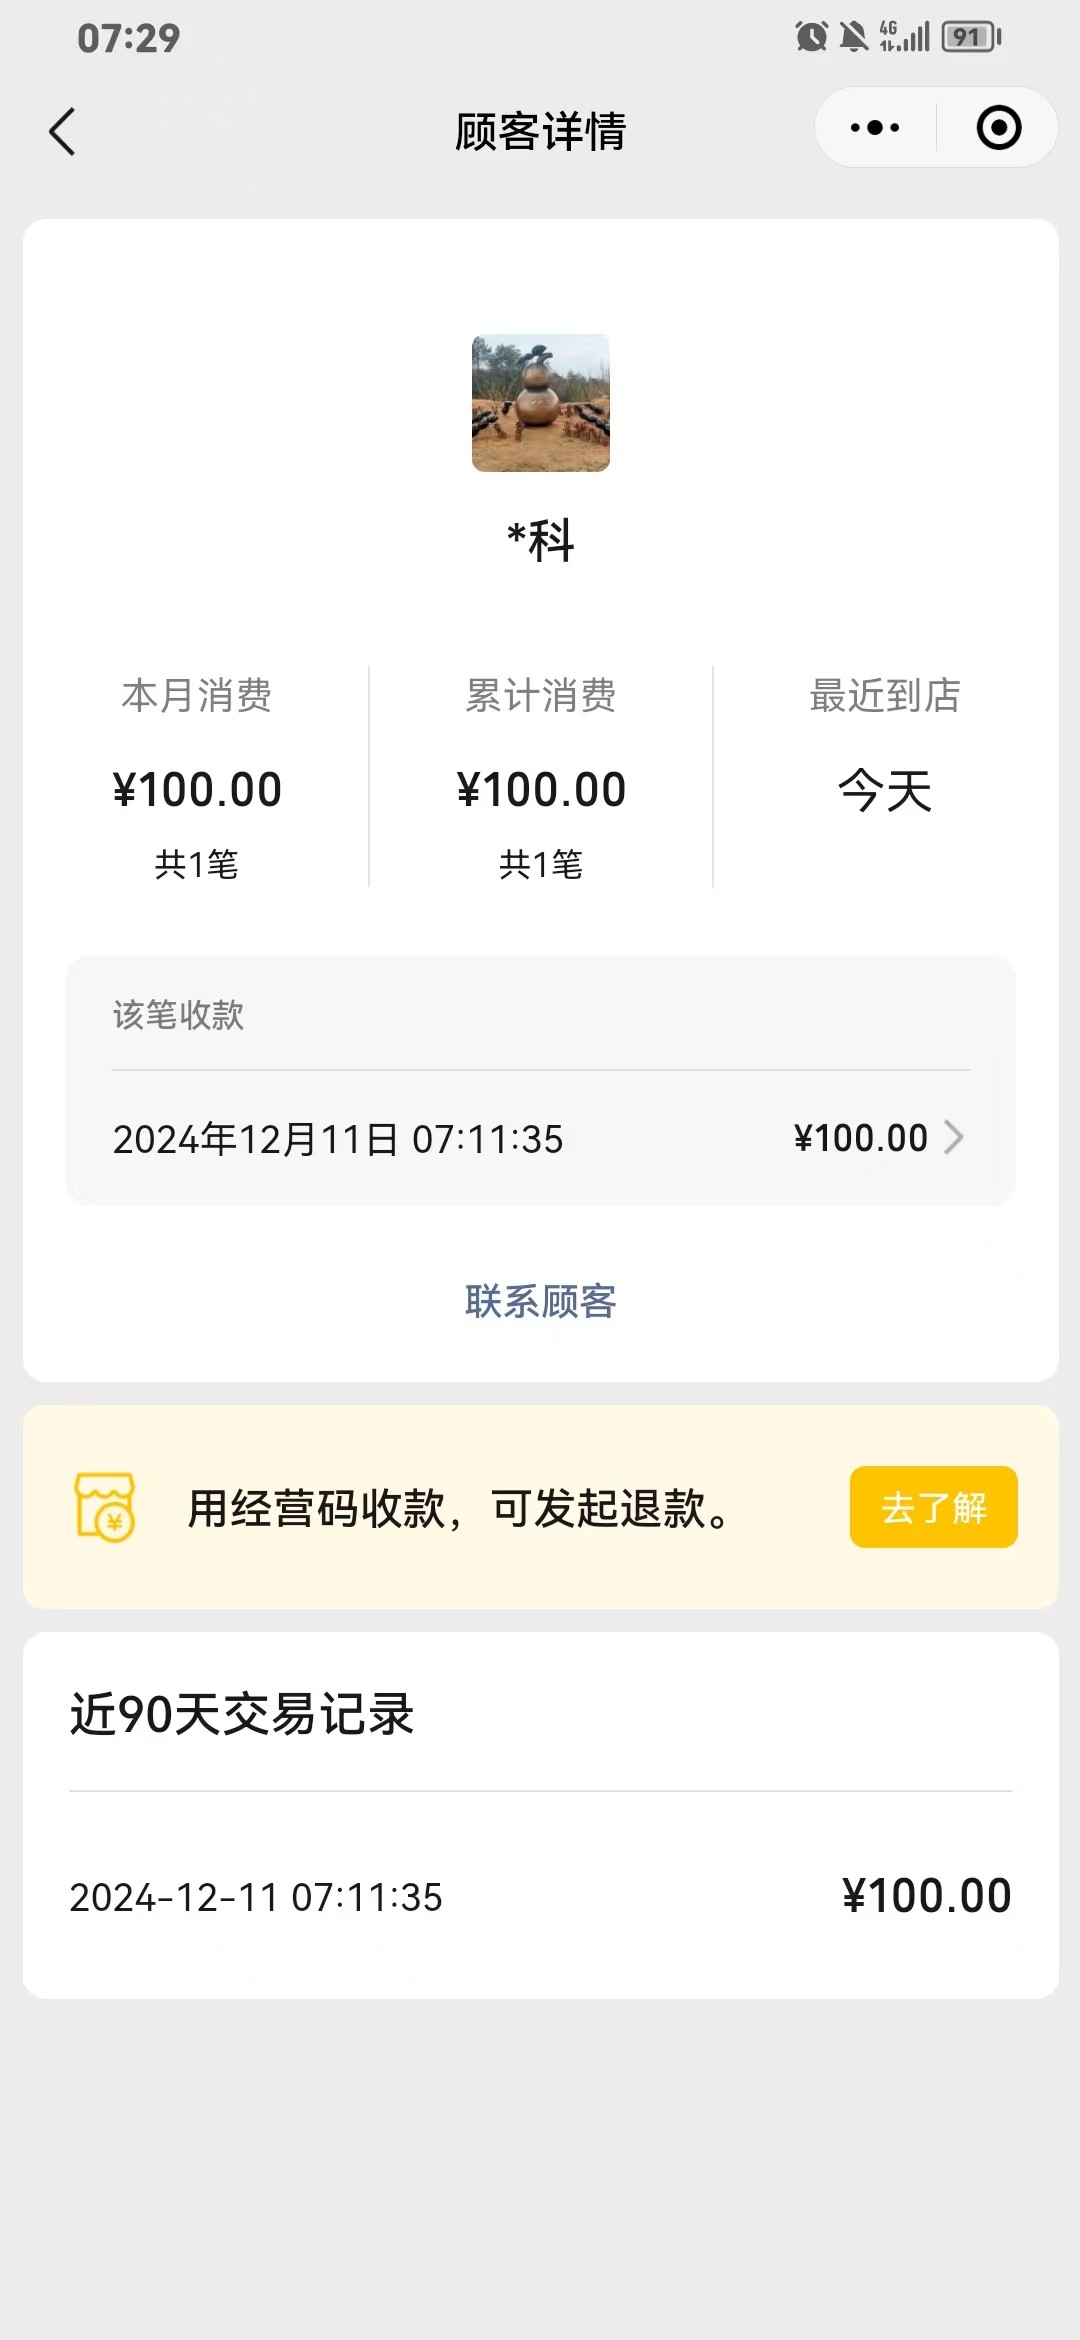Tap the alarm clock status icon
1080x2340 pixels.
click(811, 38)
